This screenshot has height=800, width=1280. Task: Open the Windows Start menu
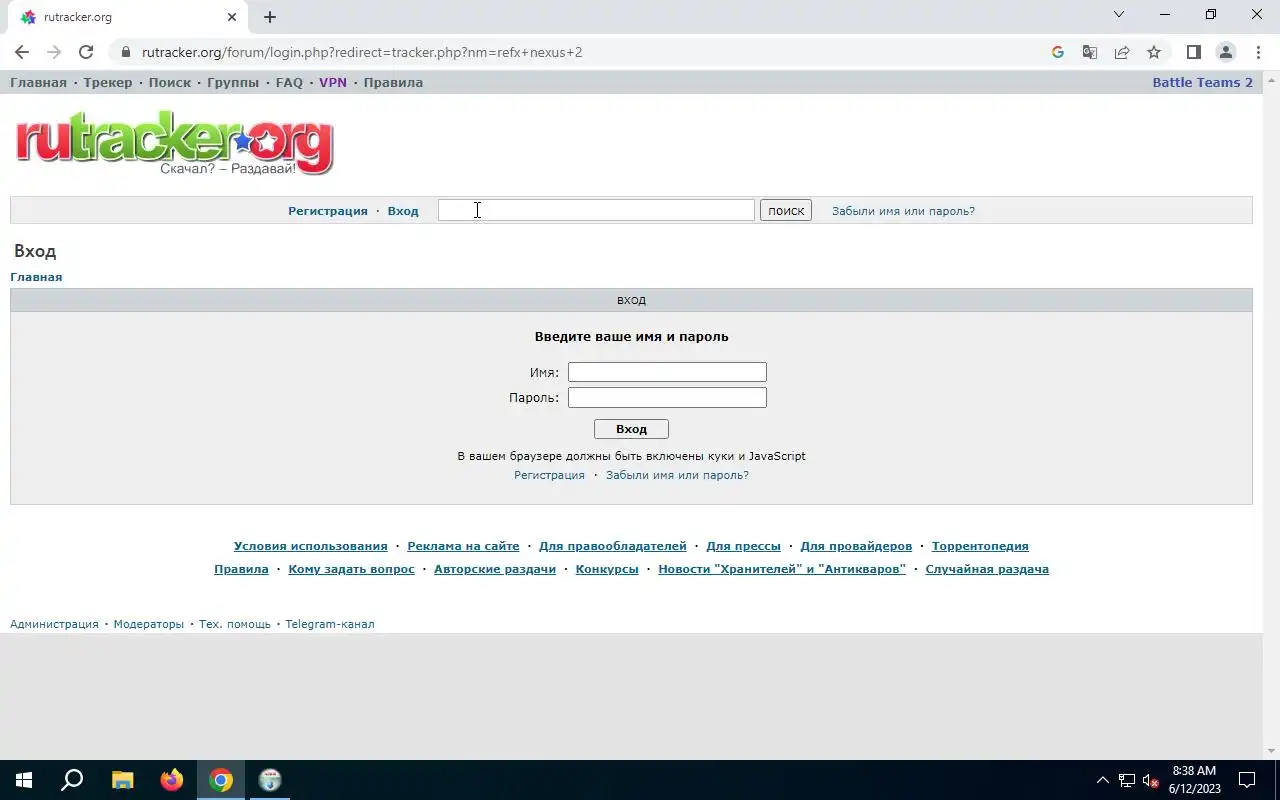(24, 780)
